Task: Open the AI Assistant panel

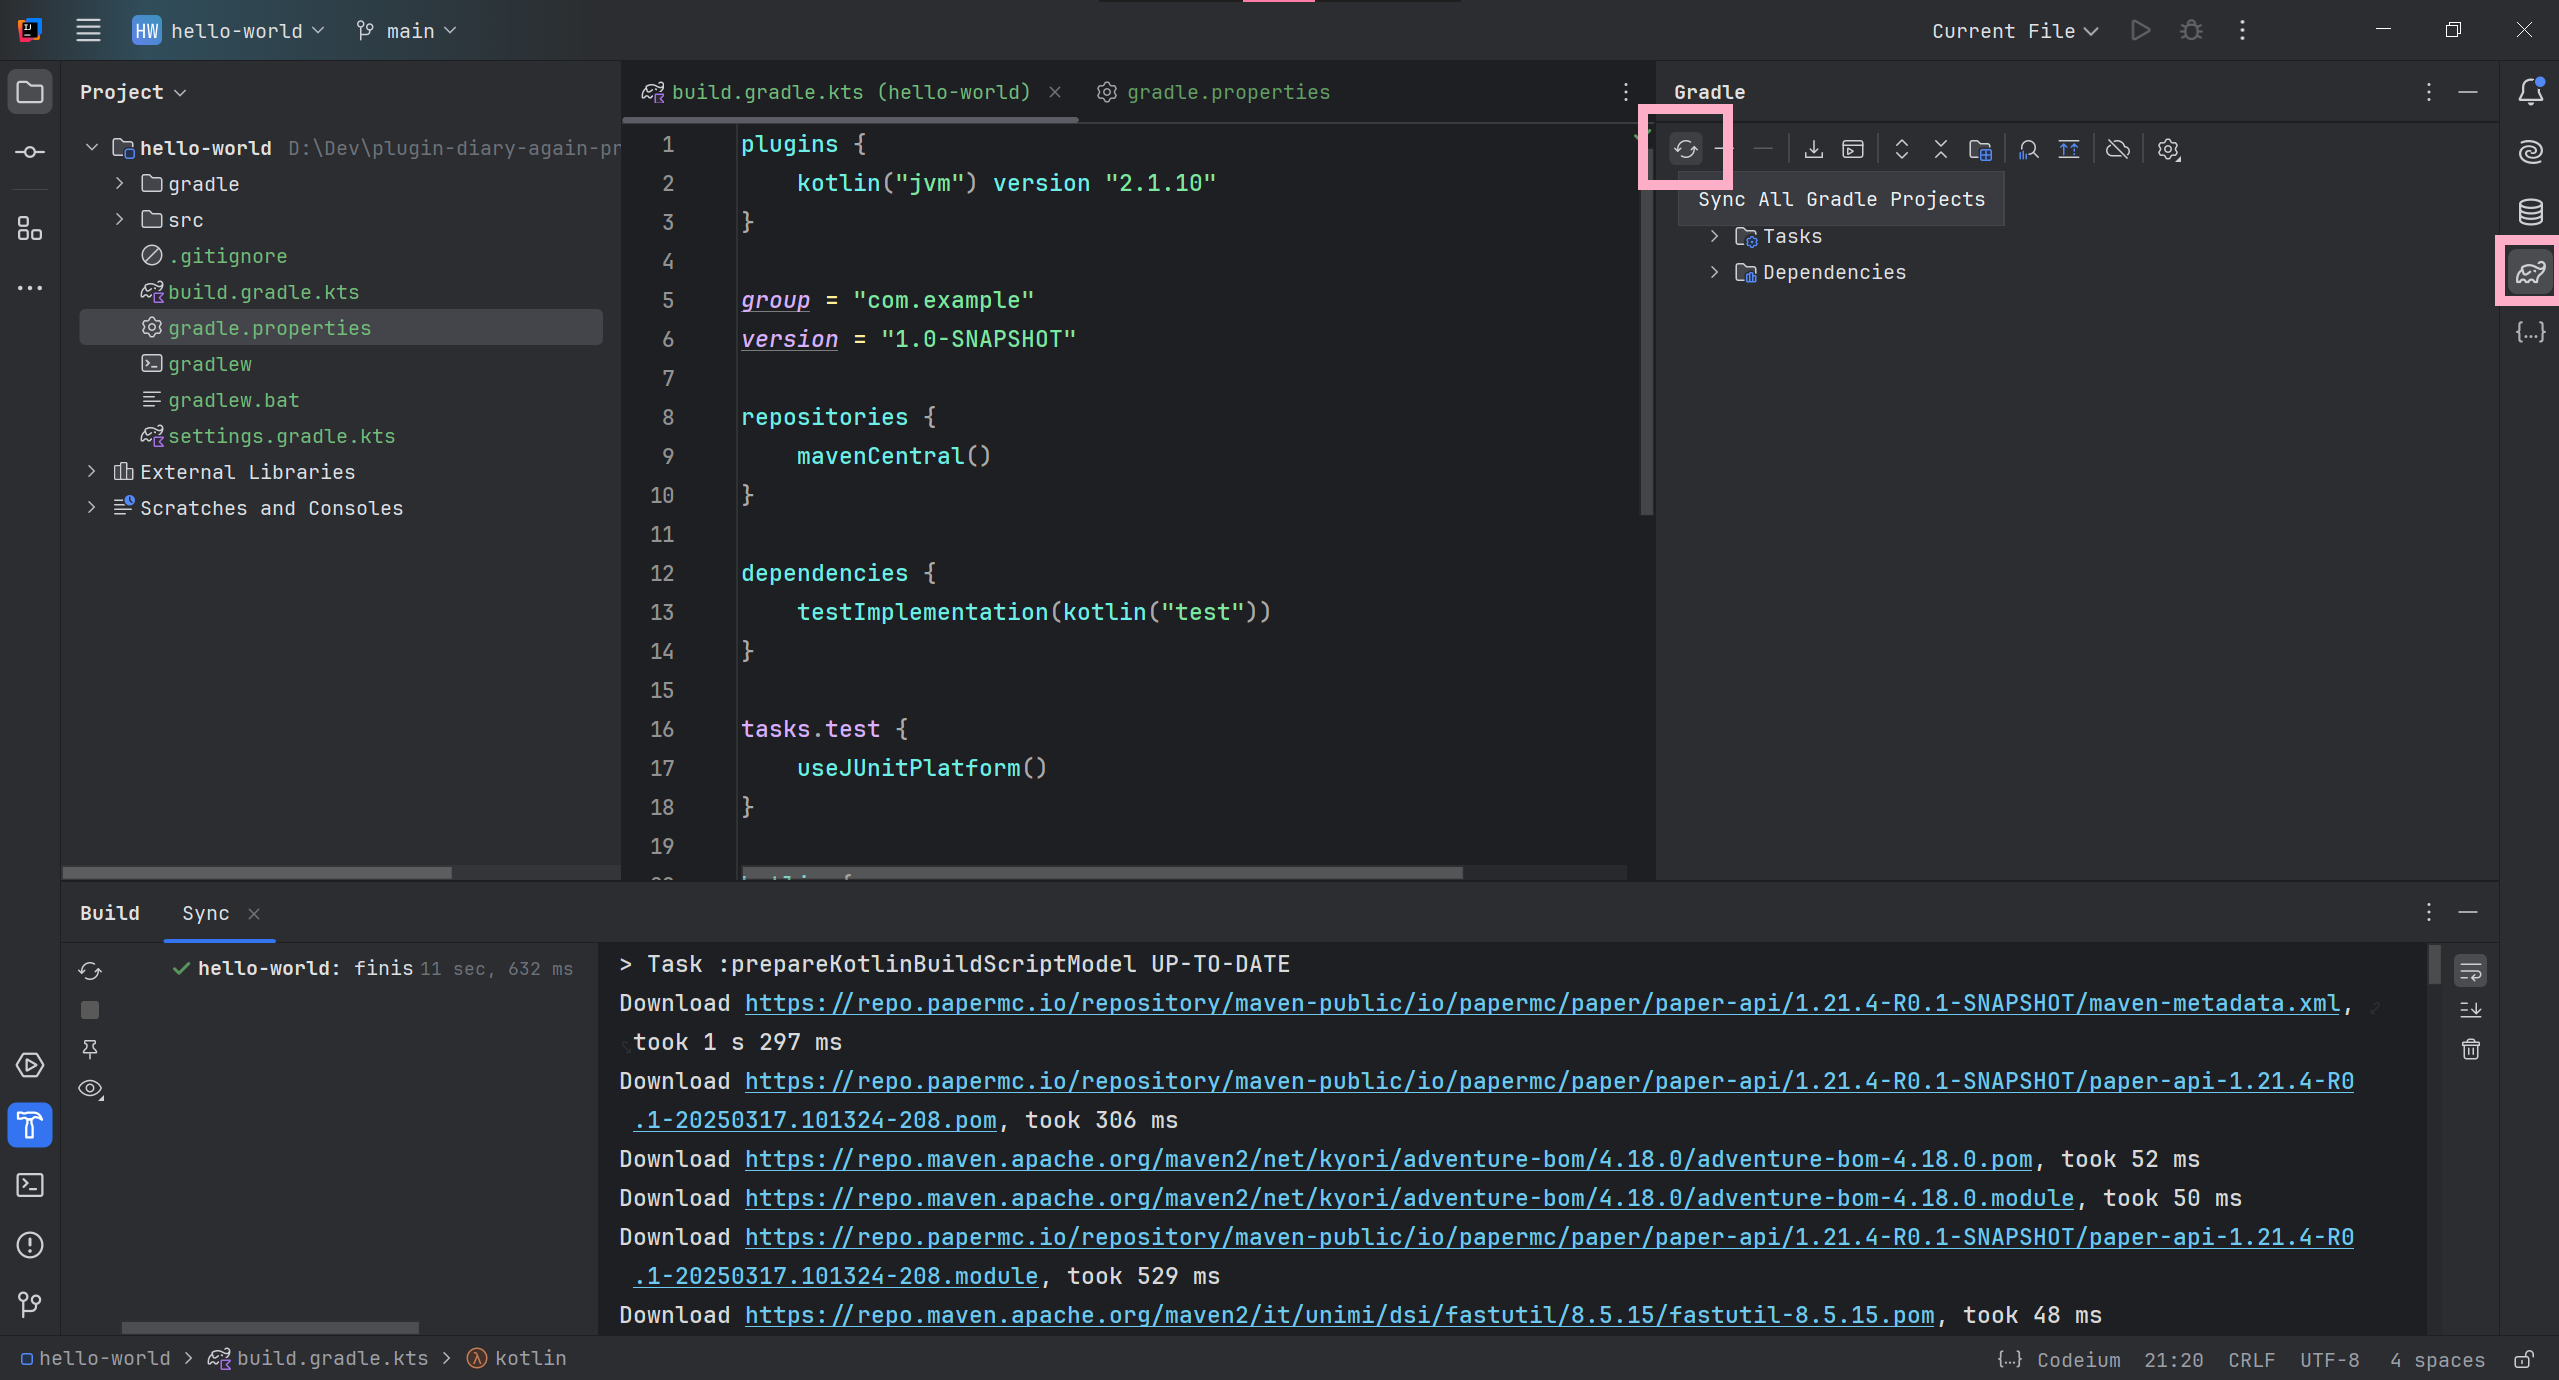Action: pos(2530,151)
